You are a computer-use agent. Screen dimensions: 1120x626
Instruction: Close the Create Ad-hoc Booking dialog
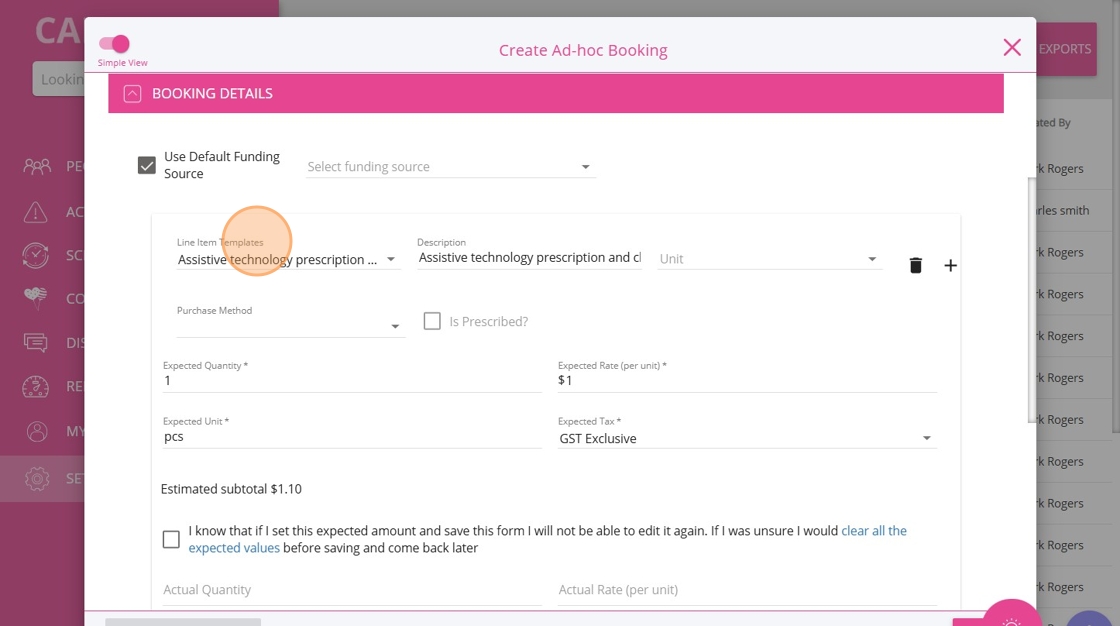click(x=1012, y=47)
